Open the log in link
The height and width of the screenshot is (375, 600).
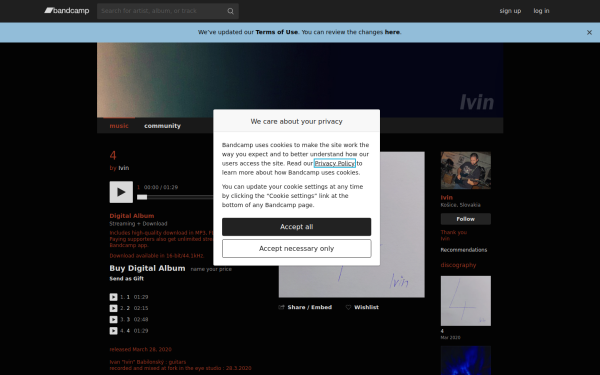tap(541, 11)
